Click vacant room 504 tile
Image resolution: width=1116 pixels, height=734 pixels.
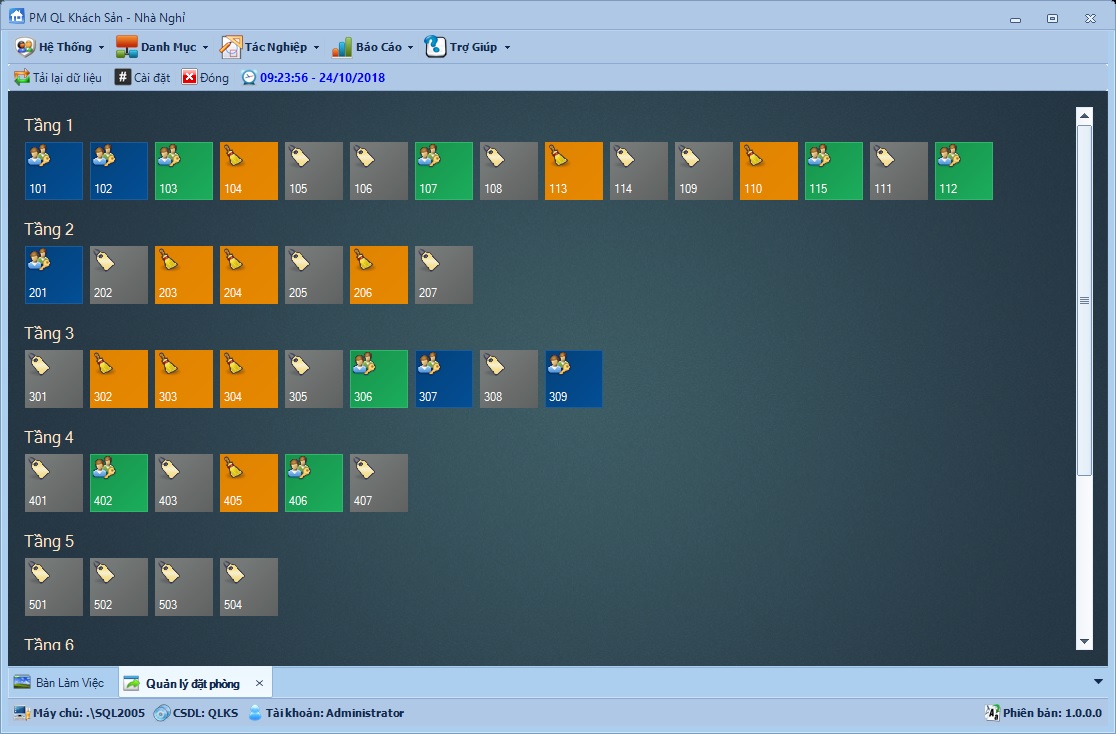point(249,587)
